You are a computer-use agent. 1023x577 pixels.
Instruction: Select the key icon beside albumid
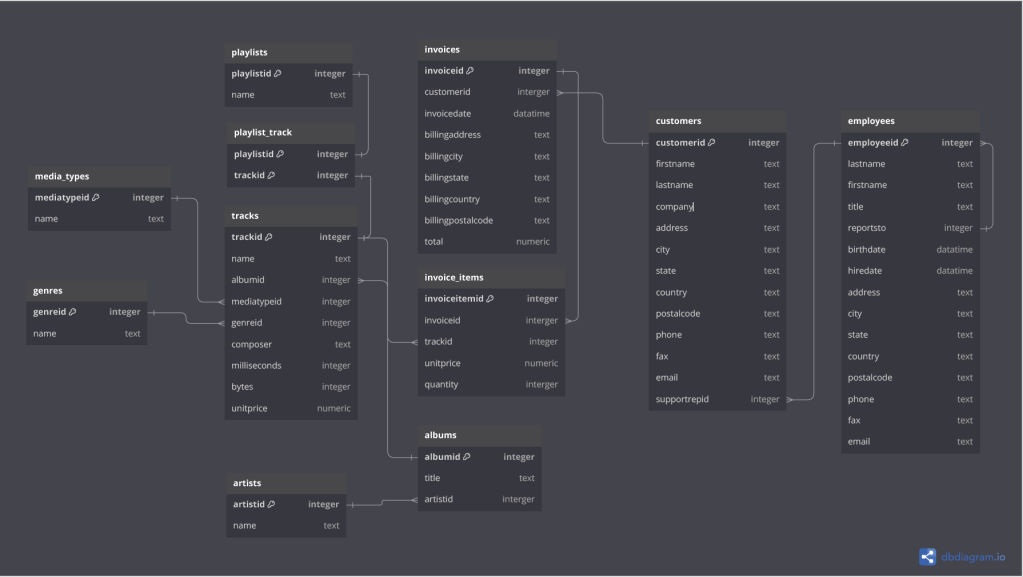[x=467, y=457]
